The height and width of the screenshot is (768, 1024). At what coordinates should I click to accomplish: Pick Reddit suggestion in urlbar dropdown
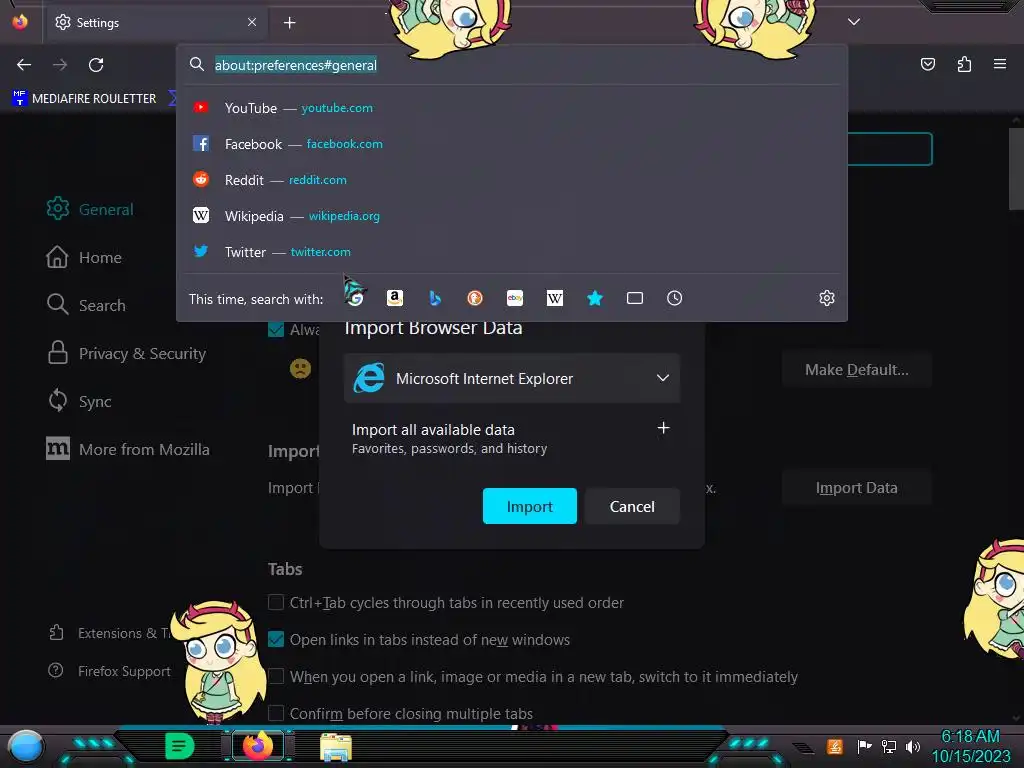[512, 180]
